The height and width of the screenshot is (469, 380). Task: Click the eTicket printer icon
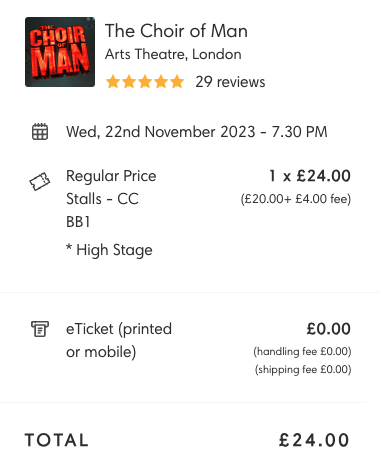(x=40, y=329)
